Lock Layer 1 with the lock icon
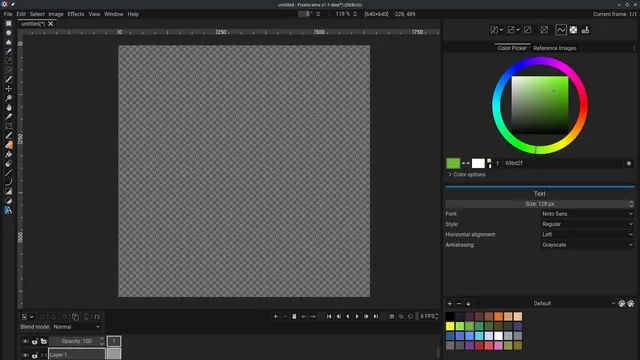The height and width of the screenshot is (360, 640). click(35, 355)
